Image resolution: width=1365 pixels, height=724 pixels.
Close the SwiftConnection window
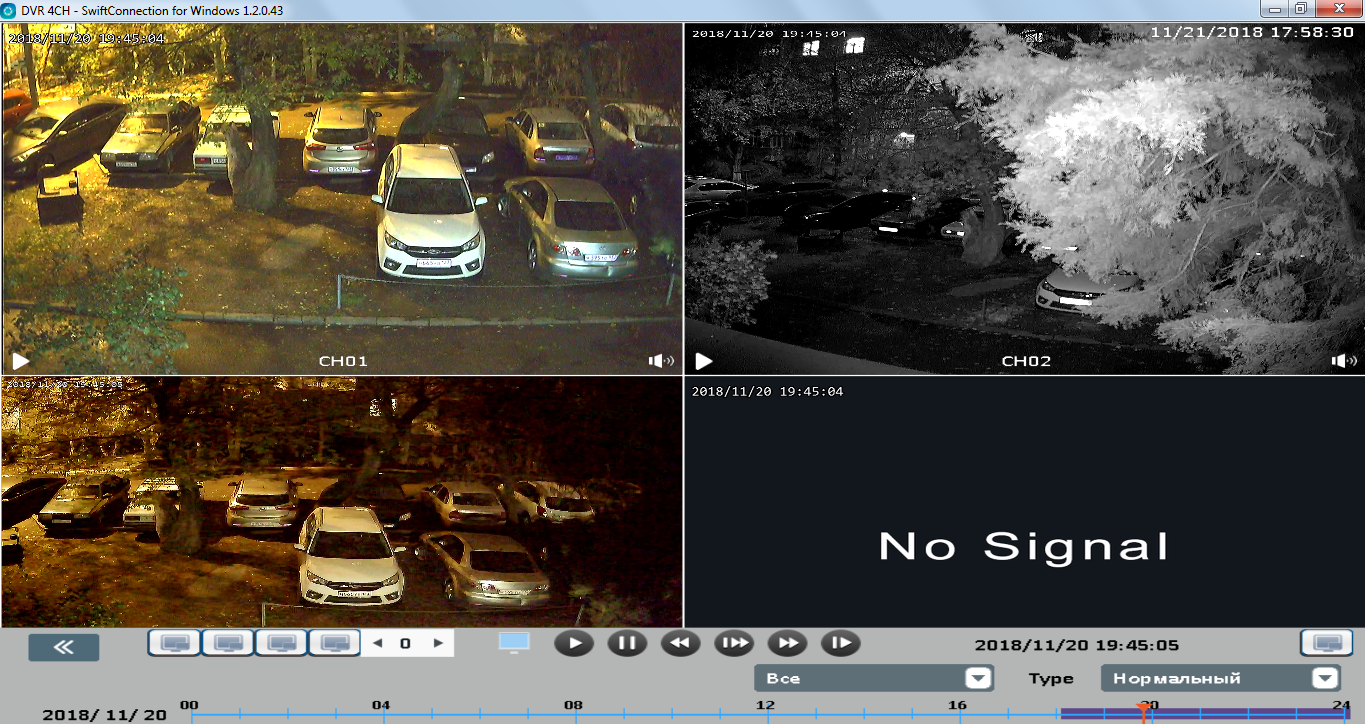(x=1337, y=8)
